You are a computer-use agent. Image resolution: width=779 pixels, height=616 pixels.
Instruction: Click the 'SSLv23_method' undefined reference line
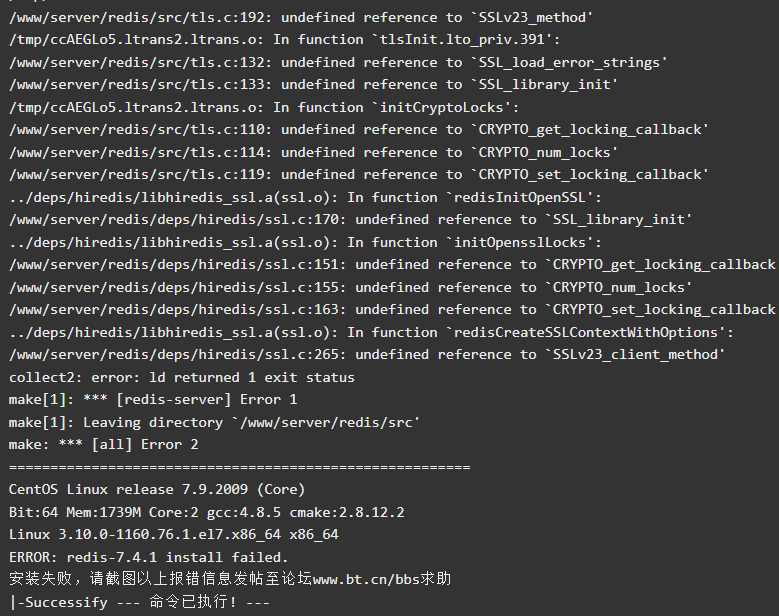pyautogui.click(x=301, y=17)
